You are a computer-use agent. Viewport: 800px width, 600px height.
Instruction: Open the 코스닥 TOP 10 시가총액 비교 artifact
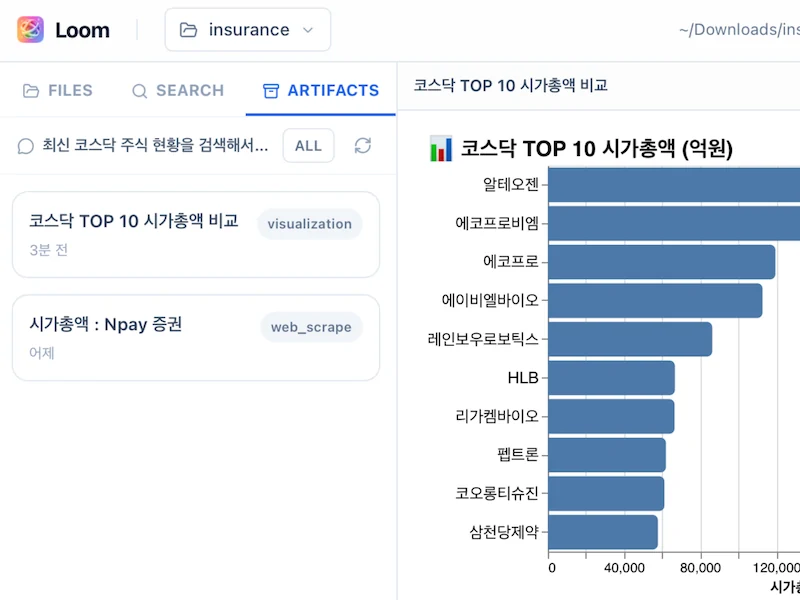(134, 222)
